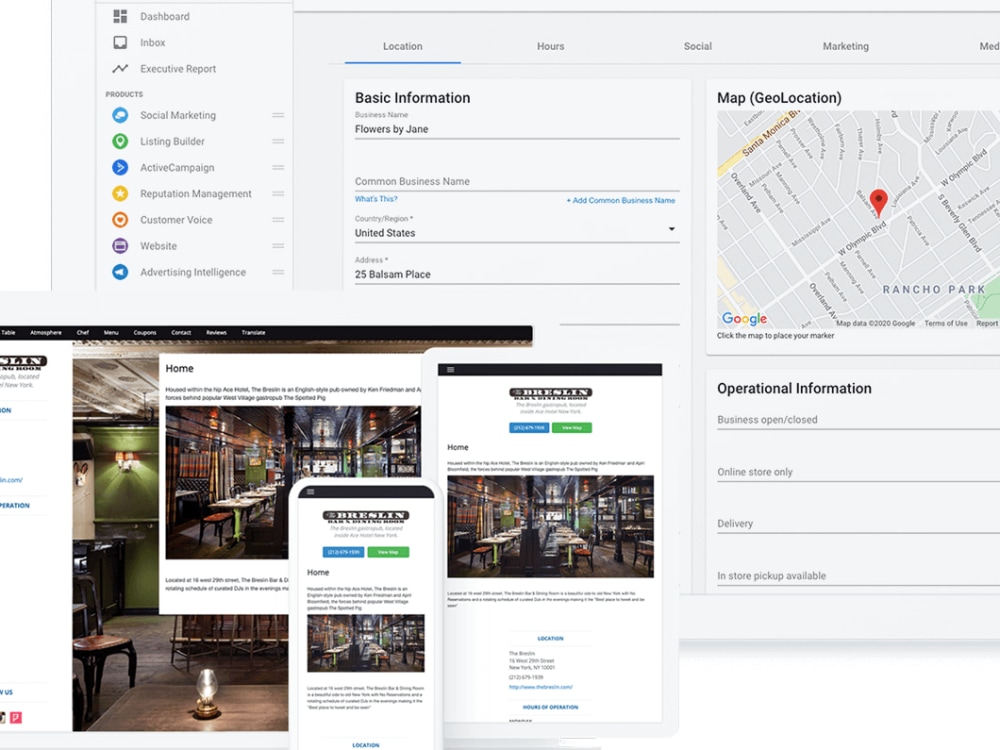Image resolution: width=1000 pixels, height=750 pixels.
Task: Click the Delivery field
Action: click(858, 524)
